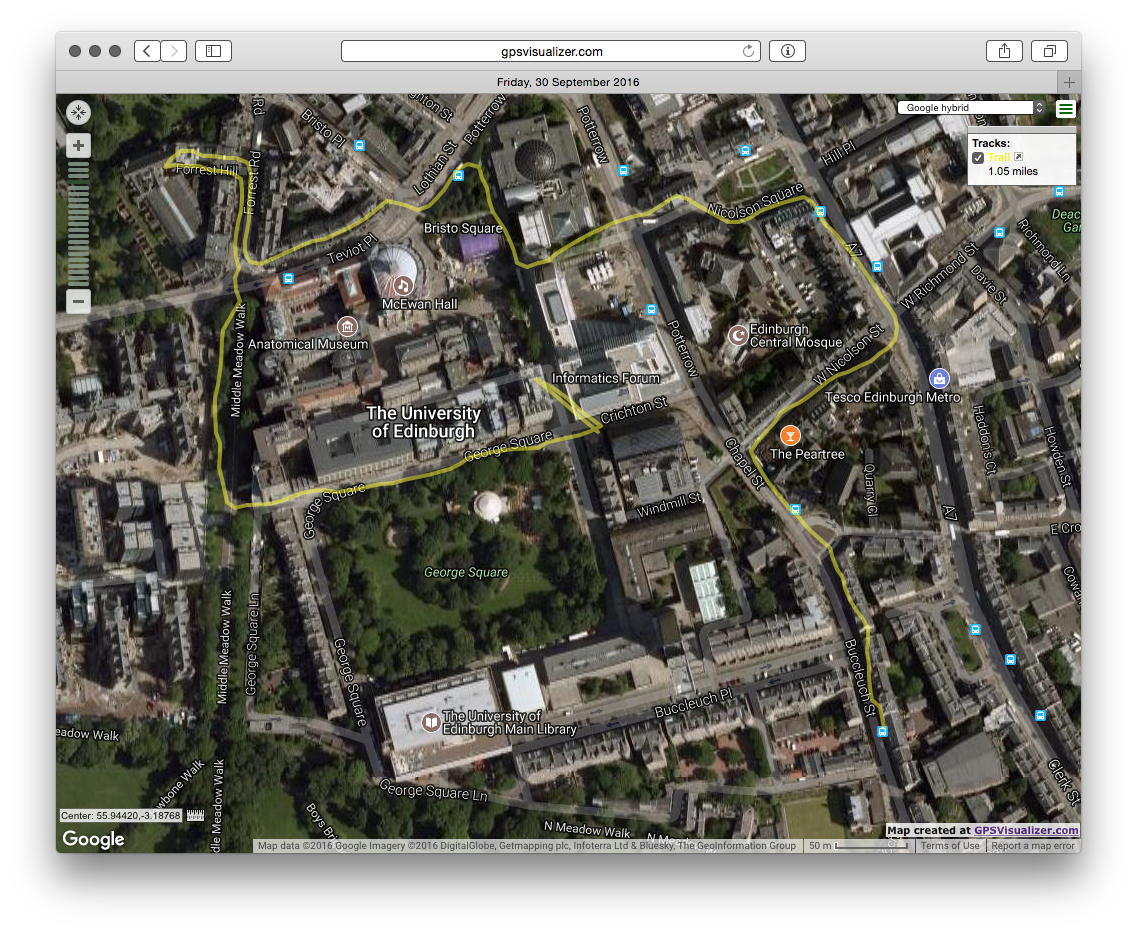Click the Bristo Square label
The image size is (1137, 933).
point(463,228)
